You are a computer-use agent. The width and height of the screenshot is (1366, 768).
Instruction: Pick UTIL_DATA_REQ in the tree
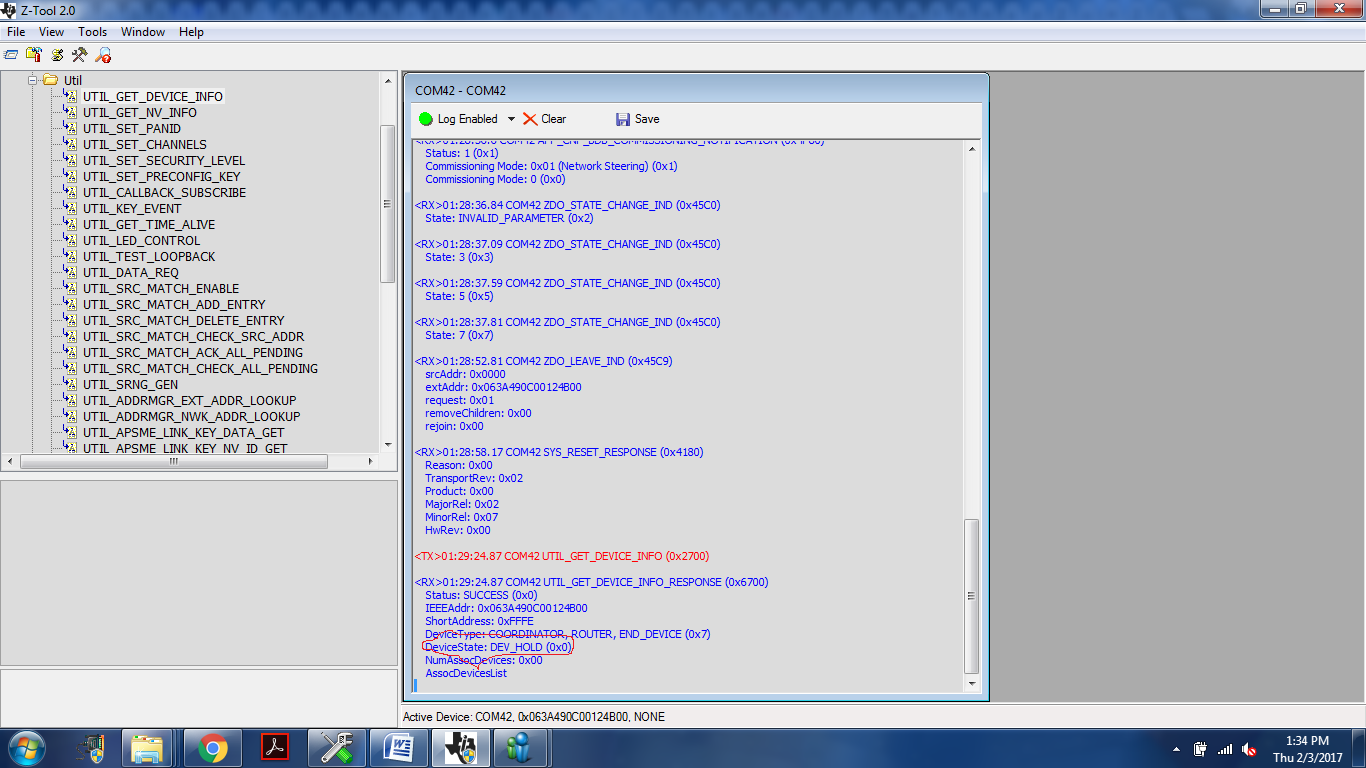click(x=131, y=273)
